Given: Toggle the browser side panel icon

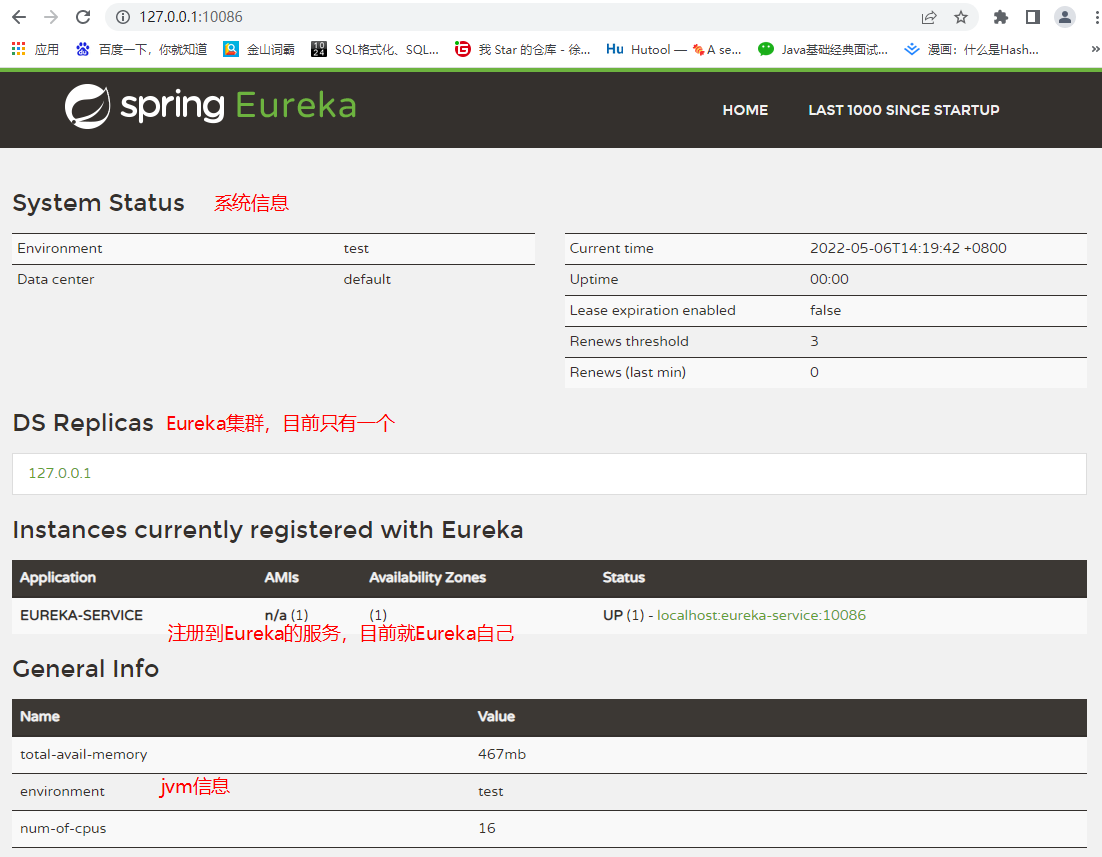Looking at the screenshot, I should tap(1032, 17).
